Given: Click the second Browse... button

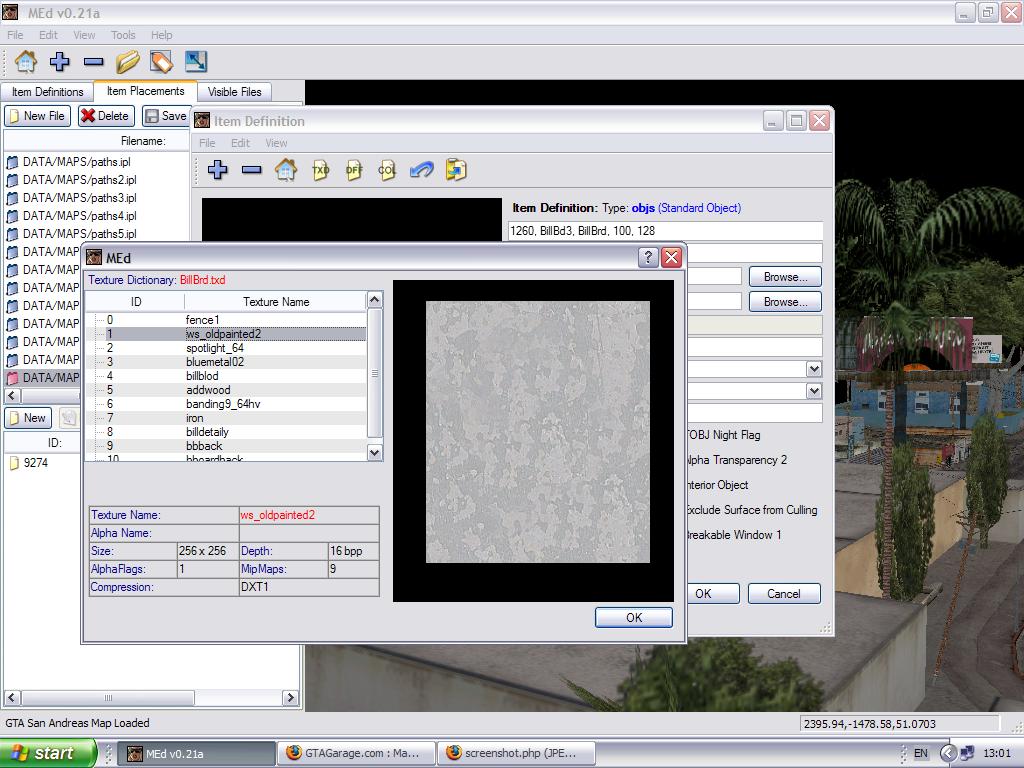Looking at the screenshot, I should point(785,302).
